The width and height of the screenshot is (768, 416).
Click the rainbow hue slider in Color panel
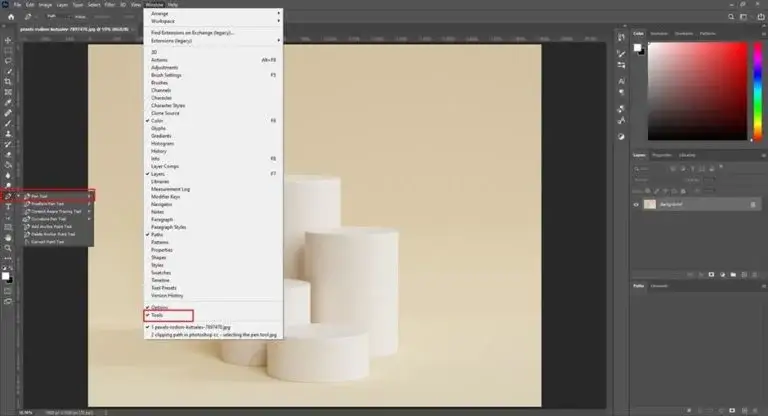758,91
